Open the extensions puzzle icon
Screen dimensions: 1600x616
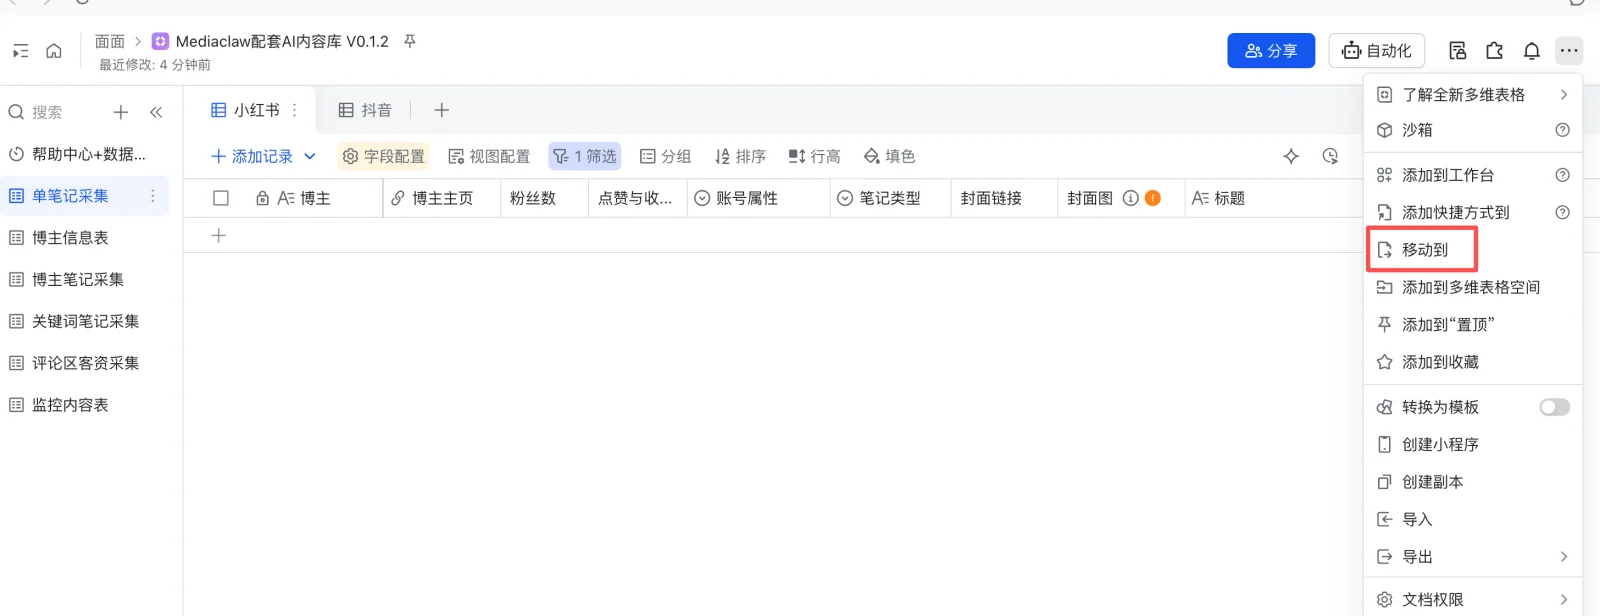pyautogui.click(x=1495, y=51)
